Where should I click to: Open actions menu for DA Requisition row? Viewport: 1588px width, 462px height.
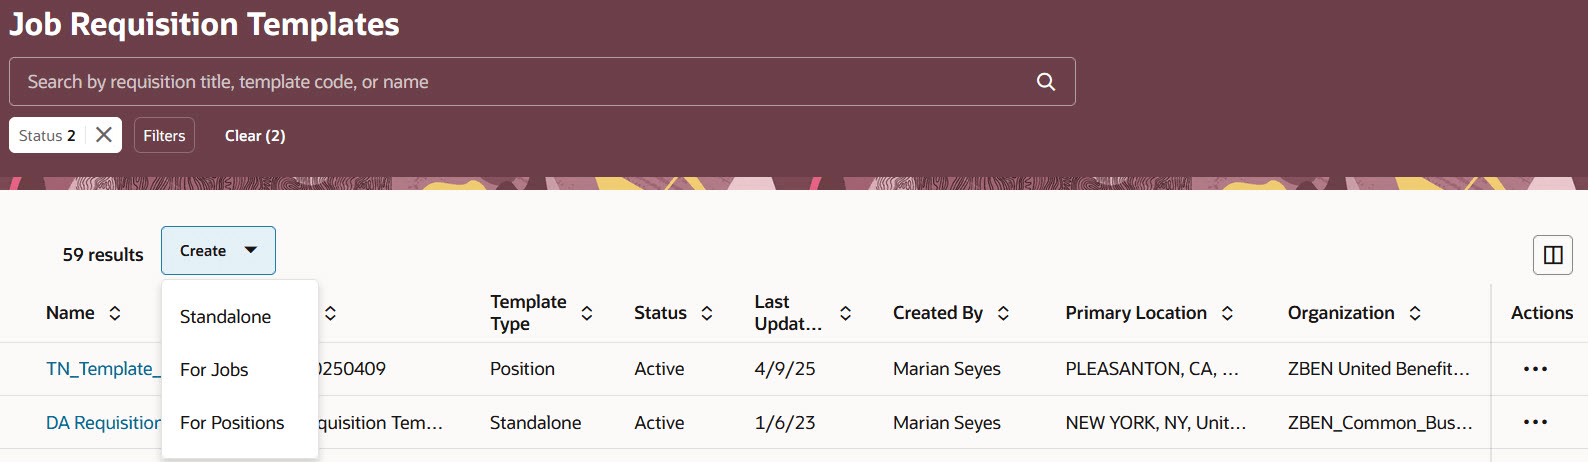coord(1535,422)
